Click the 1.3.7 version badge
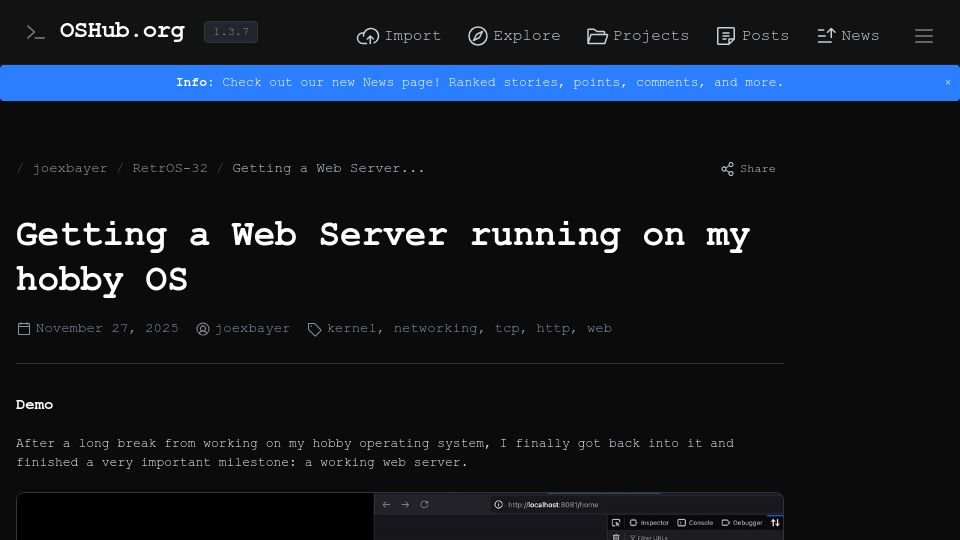The height and width of the screenshot is (540, 960). pyautogui.click(x=231, y=32)
